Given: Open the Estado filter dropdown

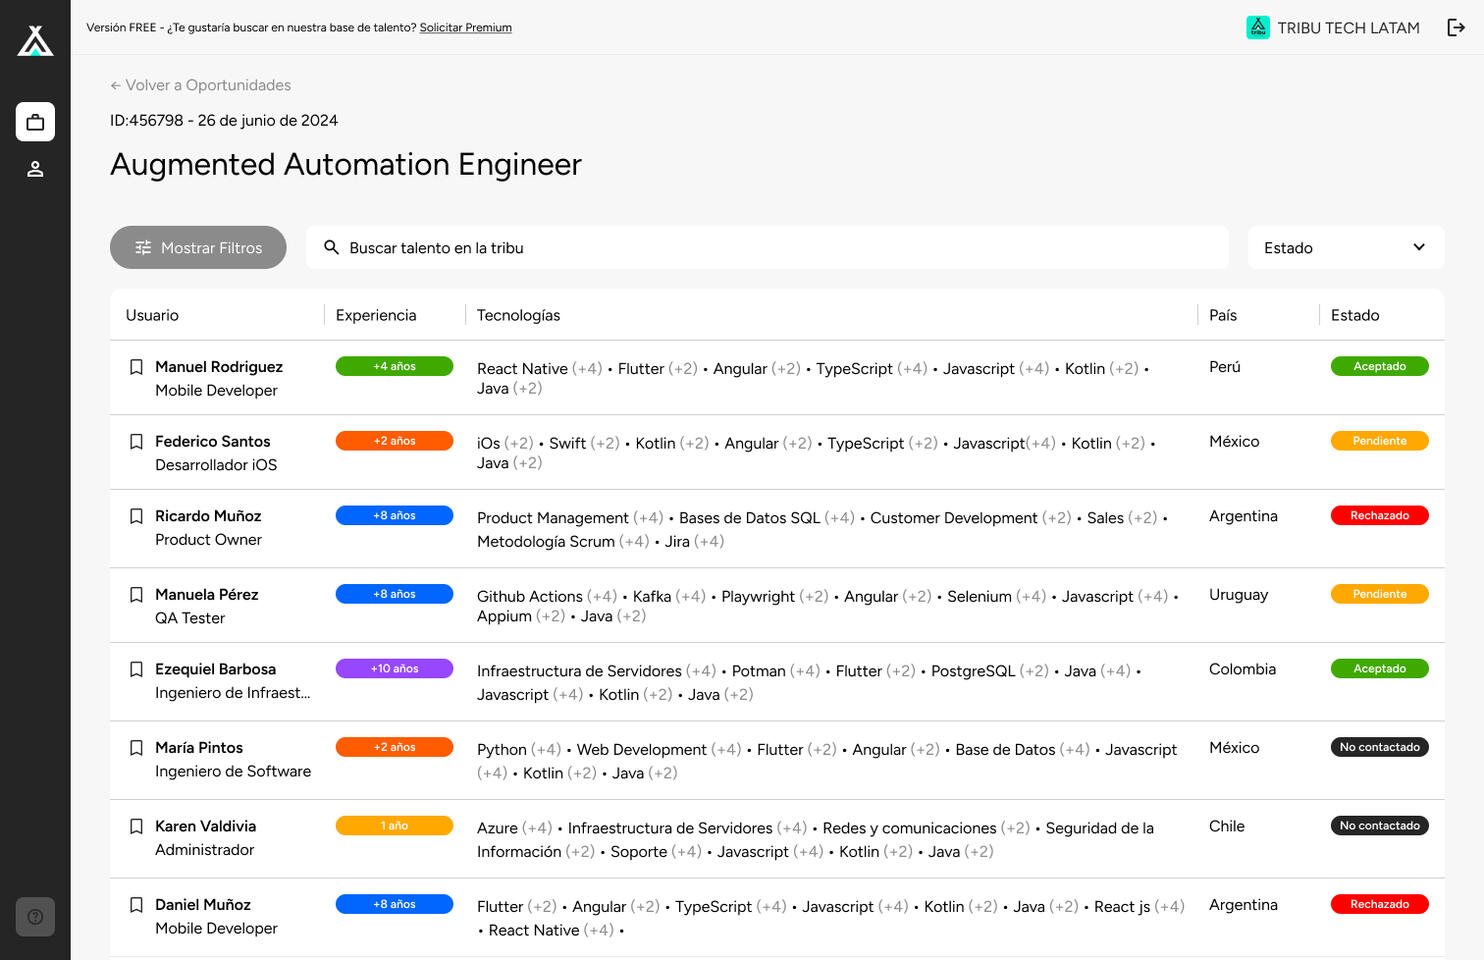Looking at the screenshot, I should [1345, 247].
